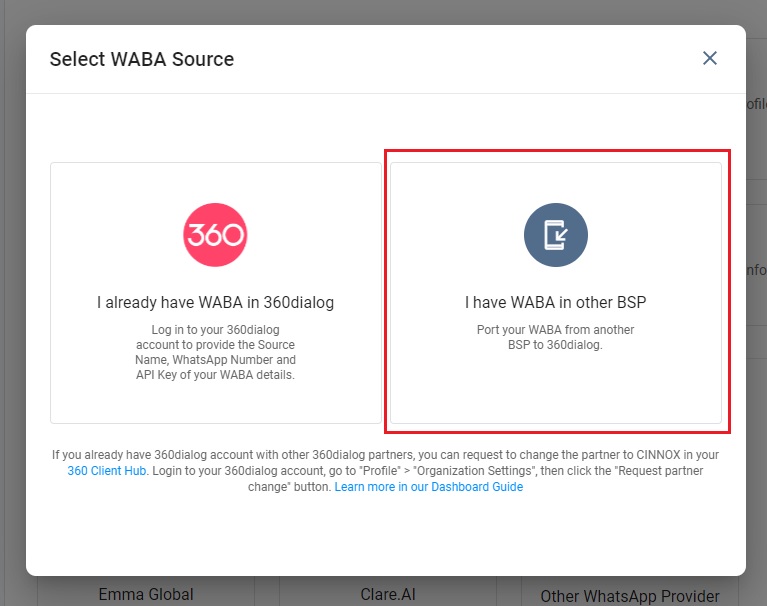Viewport: 767px width, 606px height.
Task: Click 'Port your WABA from another BSP' description
Action: click(556, 337)
